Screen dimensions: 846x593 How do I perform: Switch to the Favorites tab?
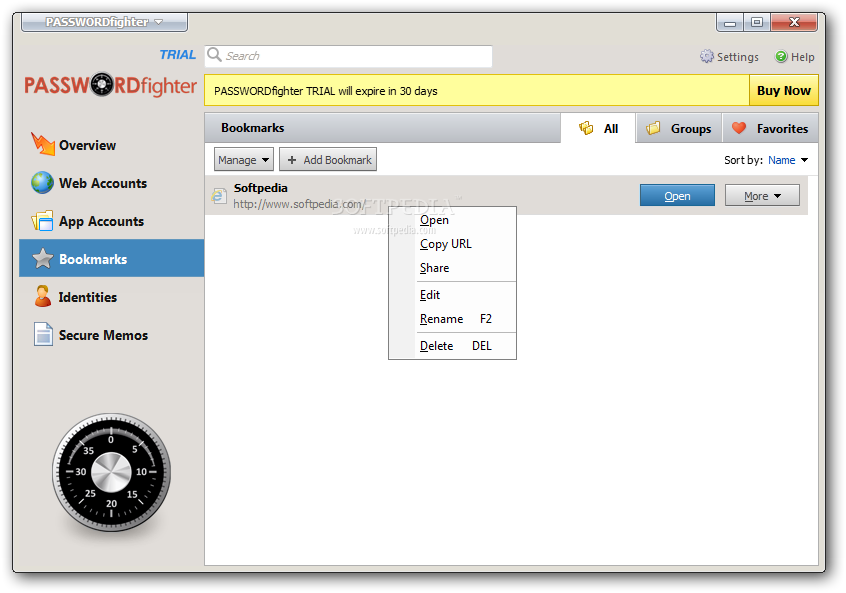pyautogui.click(x=770, y=128)
